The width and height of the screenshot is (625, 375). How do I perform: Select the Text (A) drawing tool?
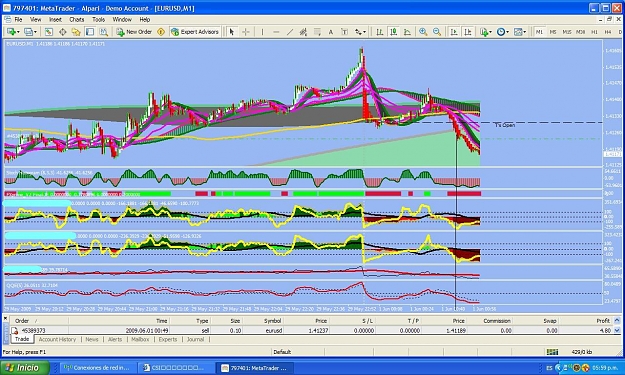point(331,32)
